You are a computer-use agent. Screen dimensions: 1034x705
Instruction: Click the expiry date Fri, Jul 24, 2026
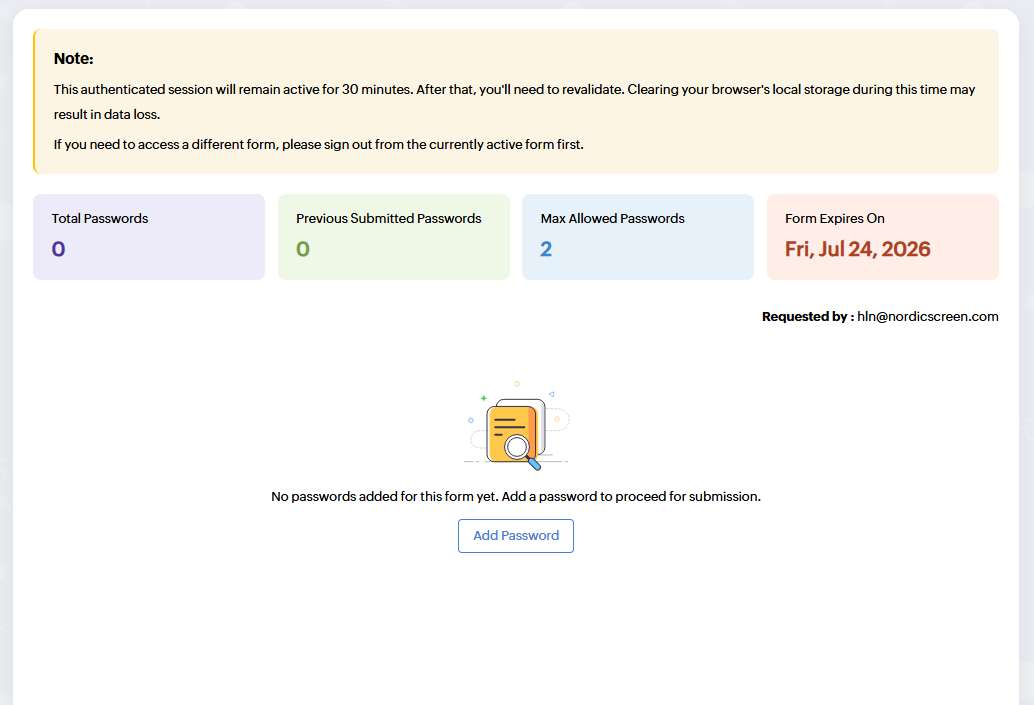857,249
